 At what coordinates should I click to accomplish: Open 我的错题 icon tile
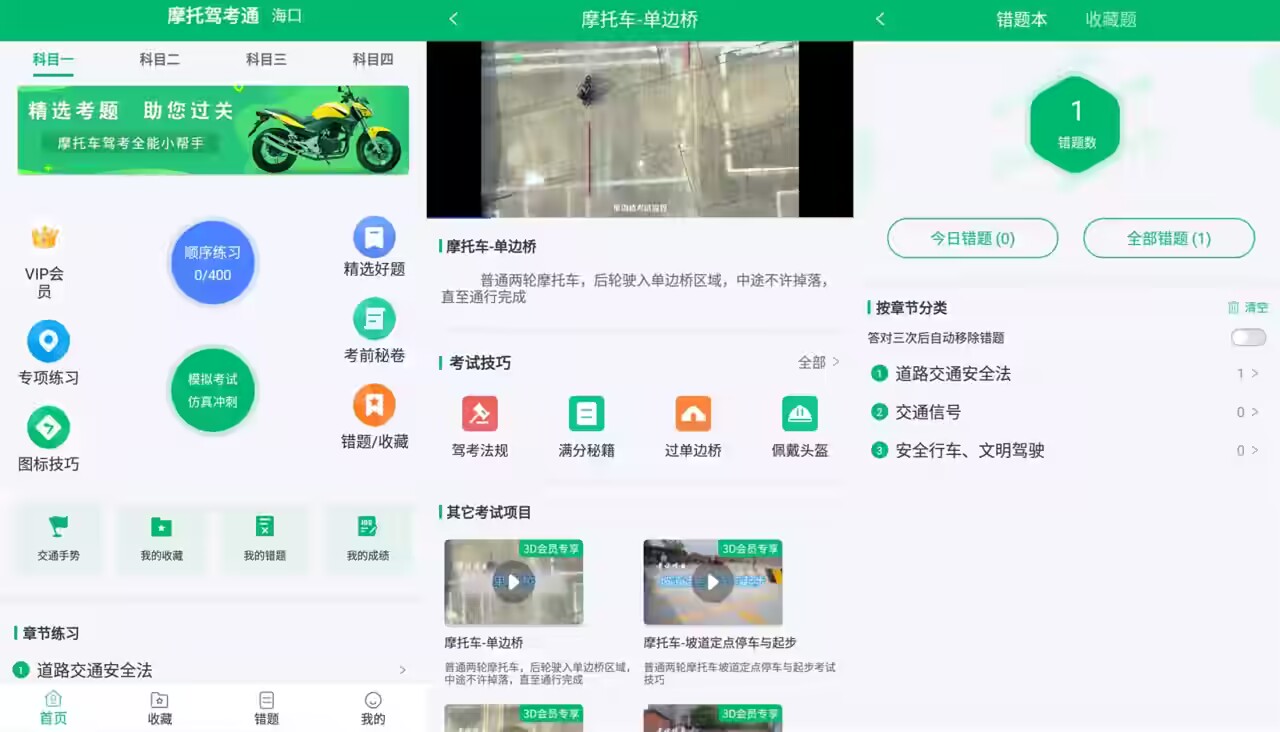(x=265, y=538)
